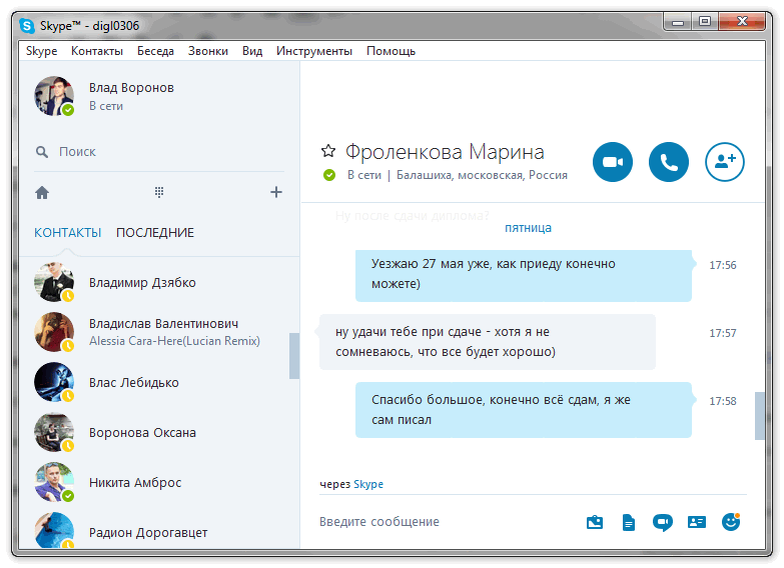Add people to this conversation
This screenshot has height=568, width=784.
tap(724, 162)
